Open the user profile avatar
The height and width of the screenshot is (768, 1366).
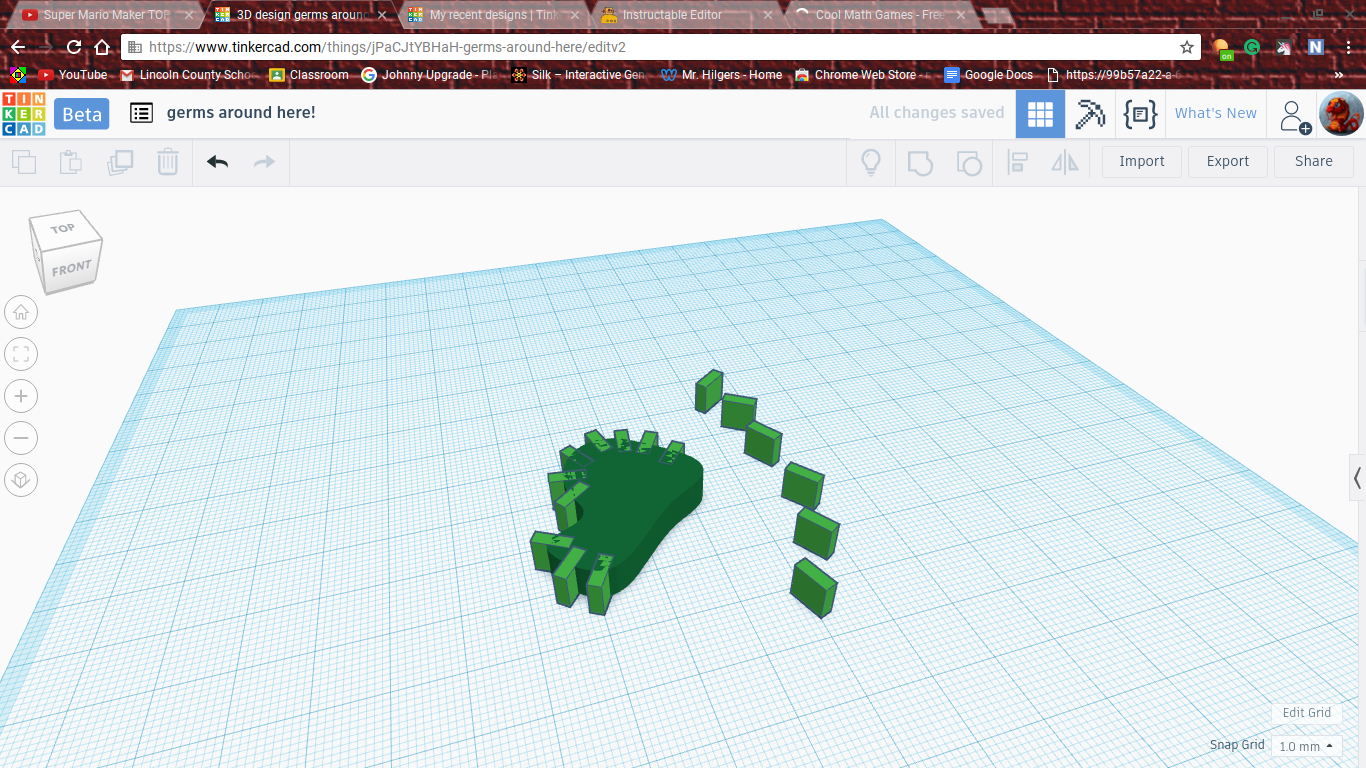coord(1341,114)
